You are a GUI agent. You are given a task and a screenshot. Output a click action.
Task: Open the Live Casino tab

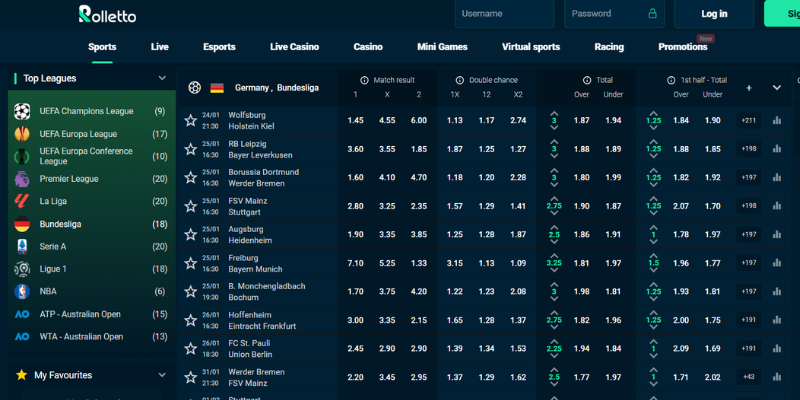[x=294, y=47]
